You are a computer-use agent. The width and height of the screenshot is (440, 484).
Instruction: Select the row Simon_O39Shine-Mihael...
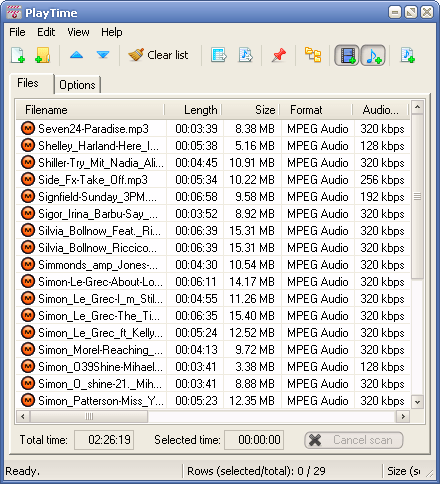[x=213, y=367]
